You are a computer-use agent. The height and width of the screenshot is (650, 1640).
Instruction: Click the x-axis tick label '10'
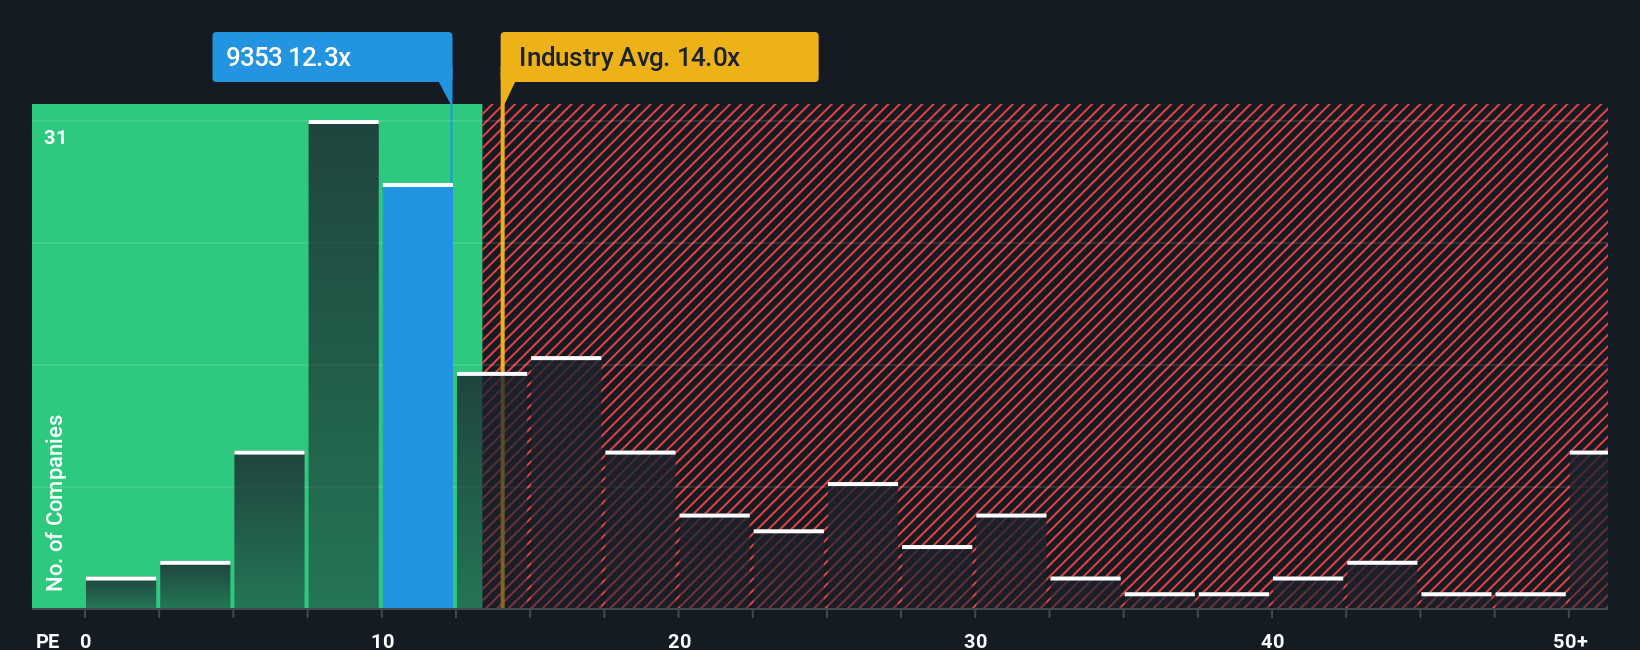(383, 640)
